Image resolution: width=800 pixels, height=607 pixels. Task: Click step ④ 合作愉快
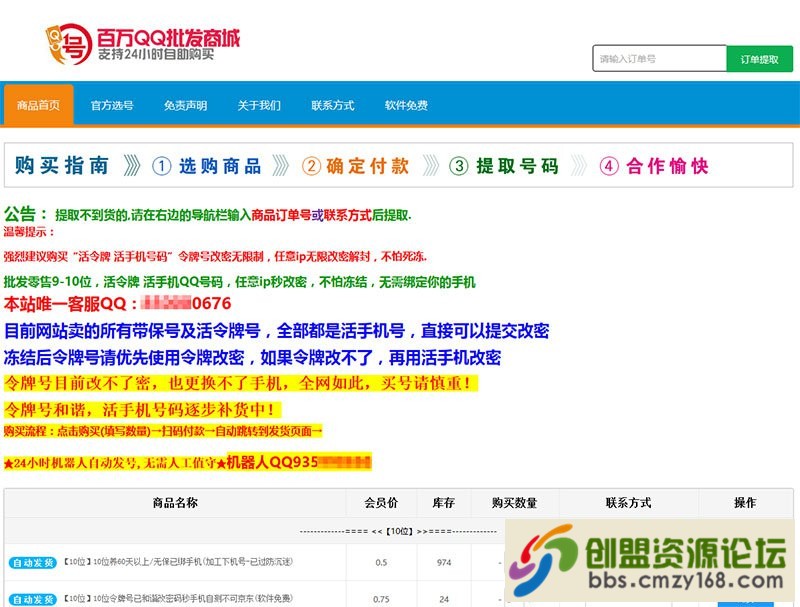pyautogui.click(x=654, y=166)
